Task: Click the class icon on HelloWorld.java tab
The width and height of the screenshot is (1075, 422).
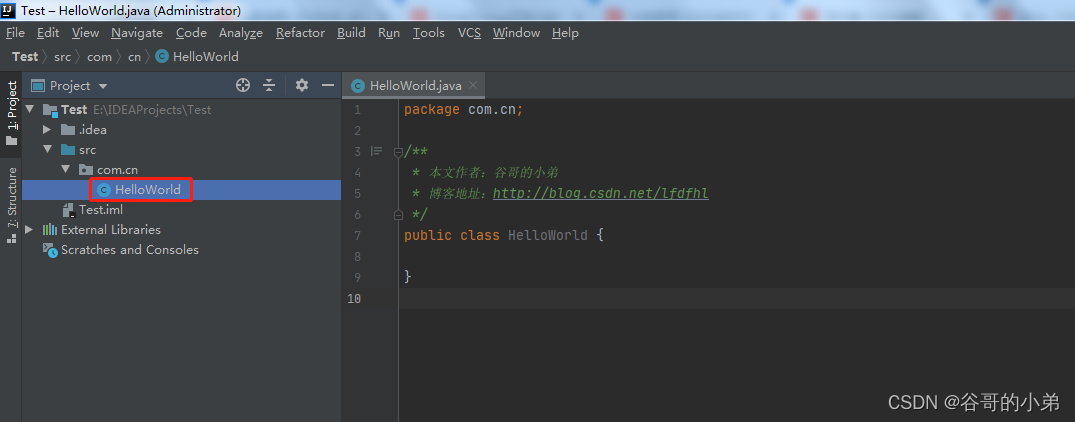Action: point(357,86)
